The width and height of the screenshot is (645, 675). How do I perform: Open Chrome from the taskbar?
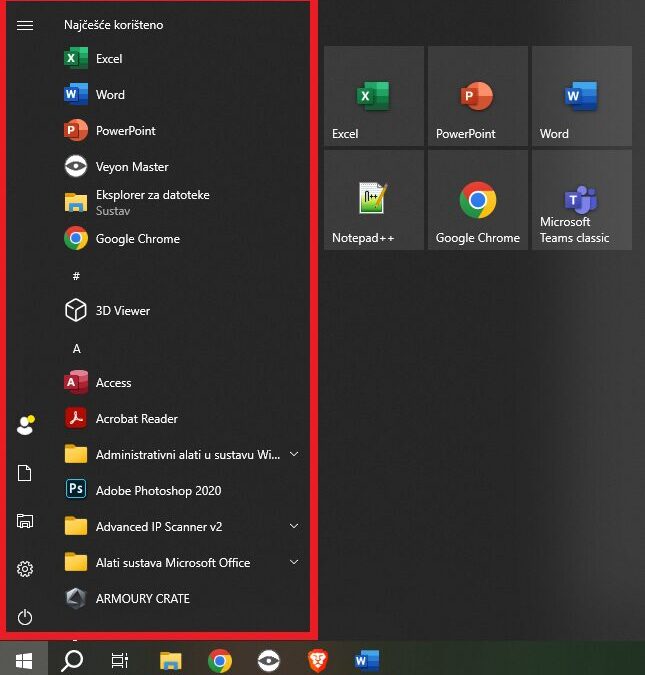[x=220, y=660]
